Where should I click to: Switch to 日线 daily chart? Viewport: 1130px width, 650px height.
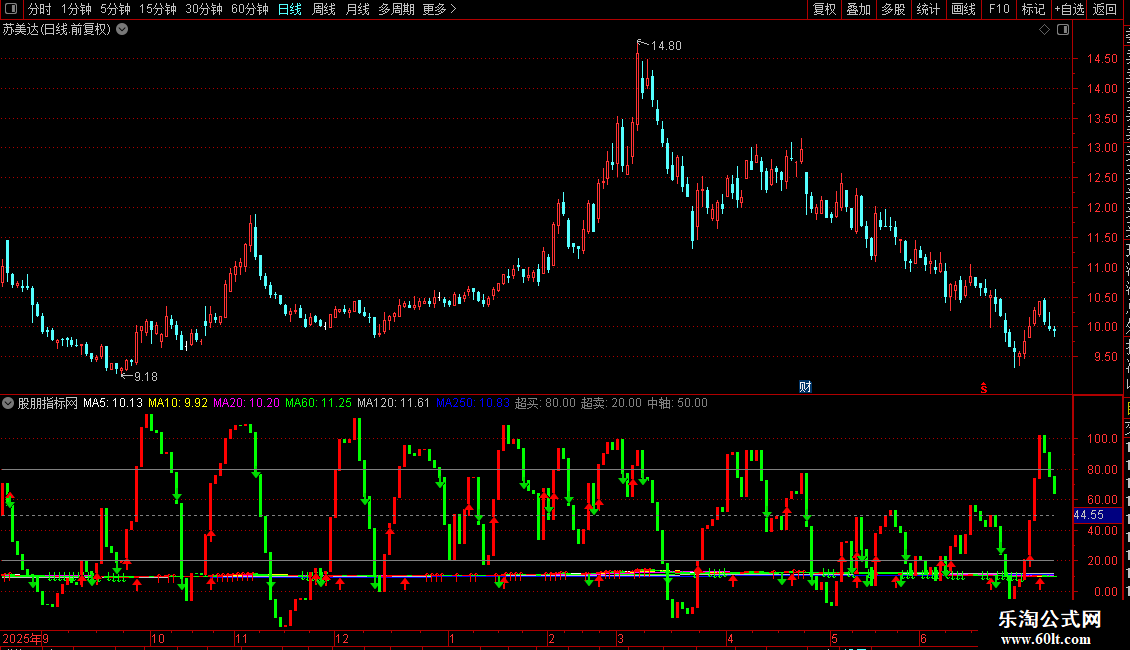290,9
